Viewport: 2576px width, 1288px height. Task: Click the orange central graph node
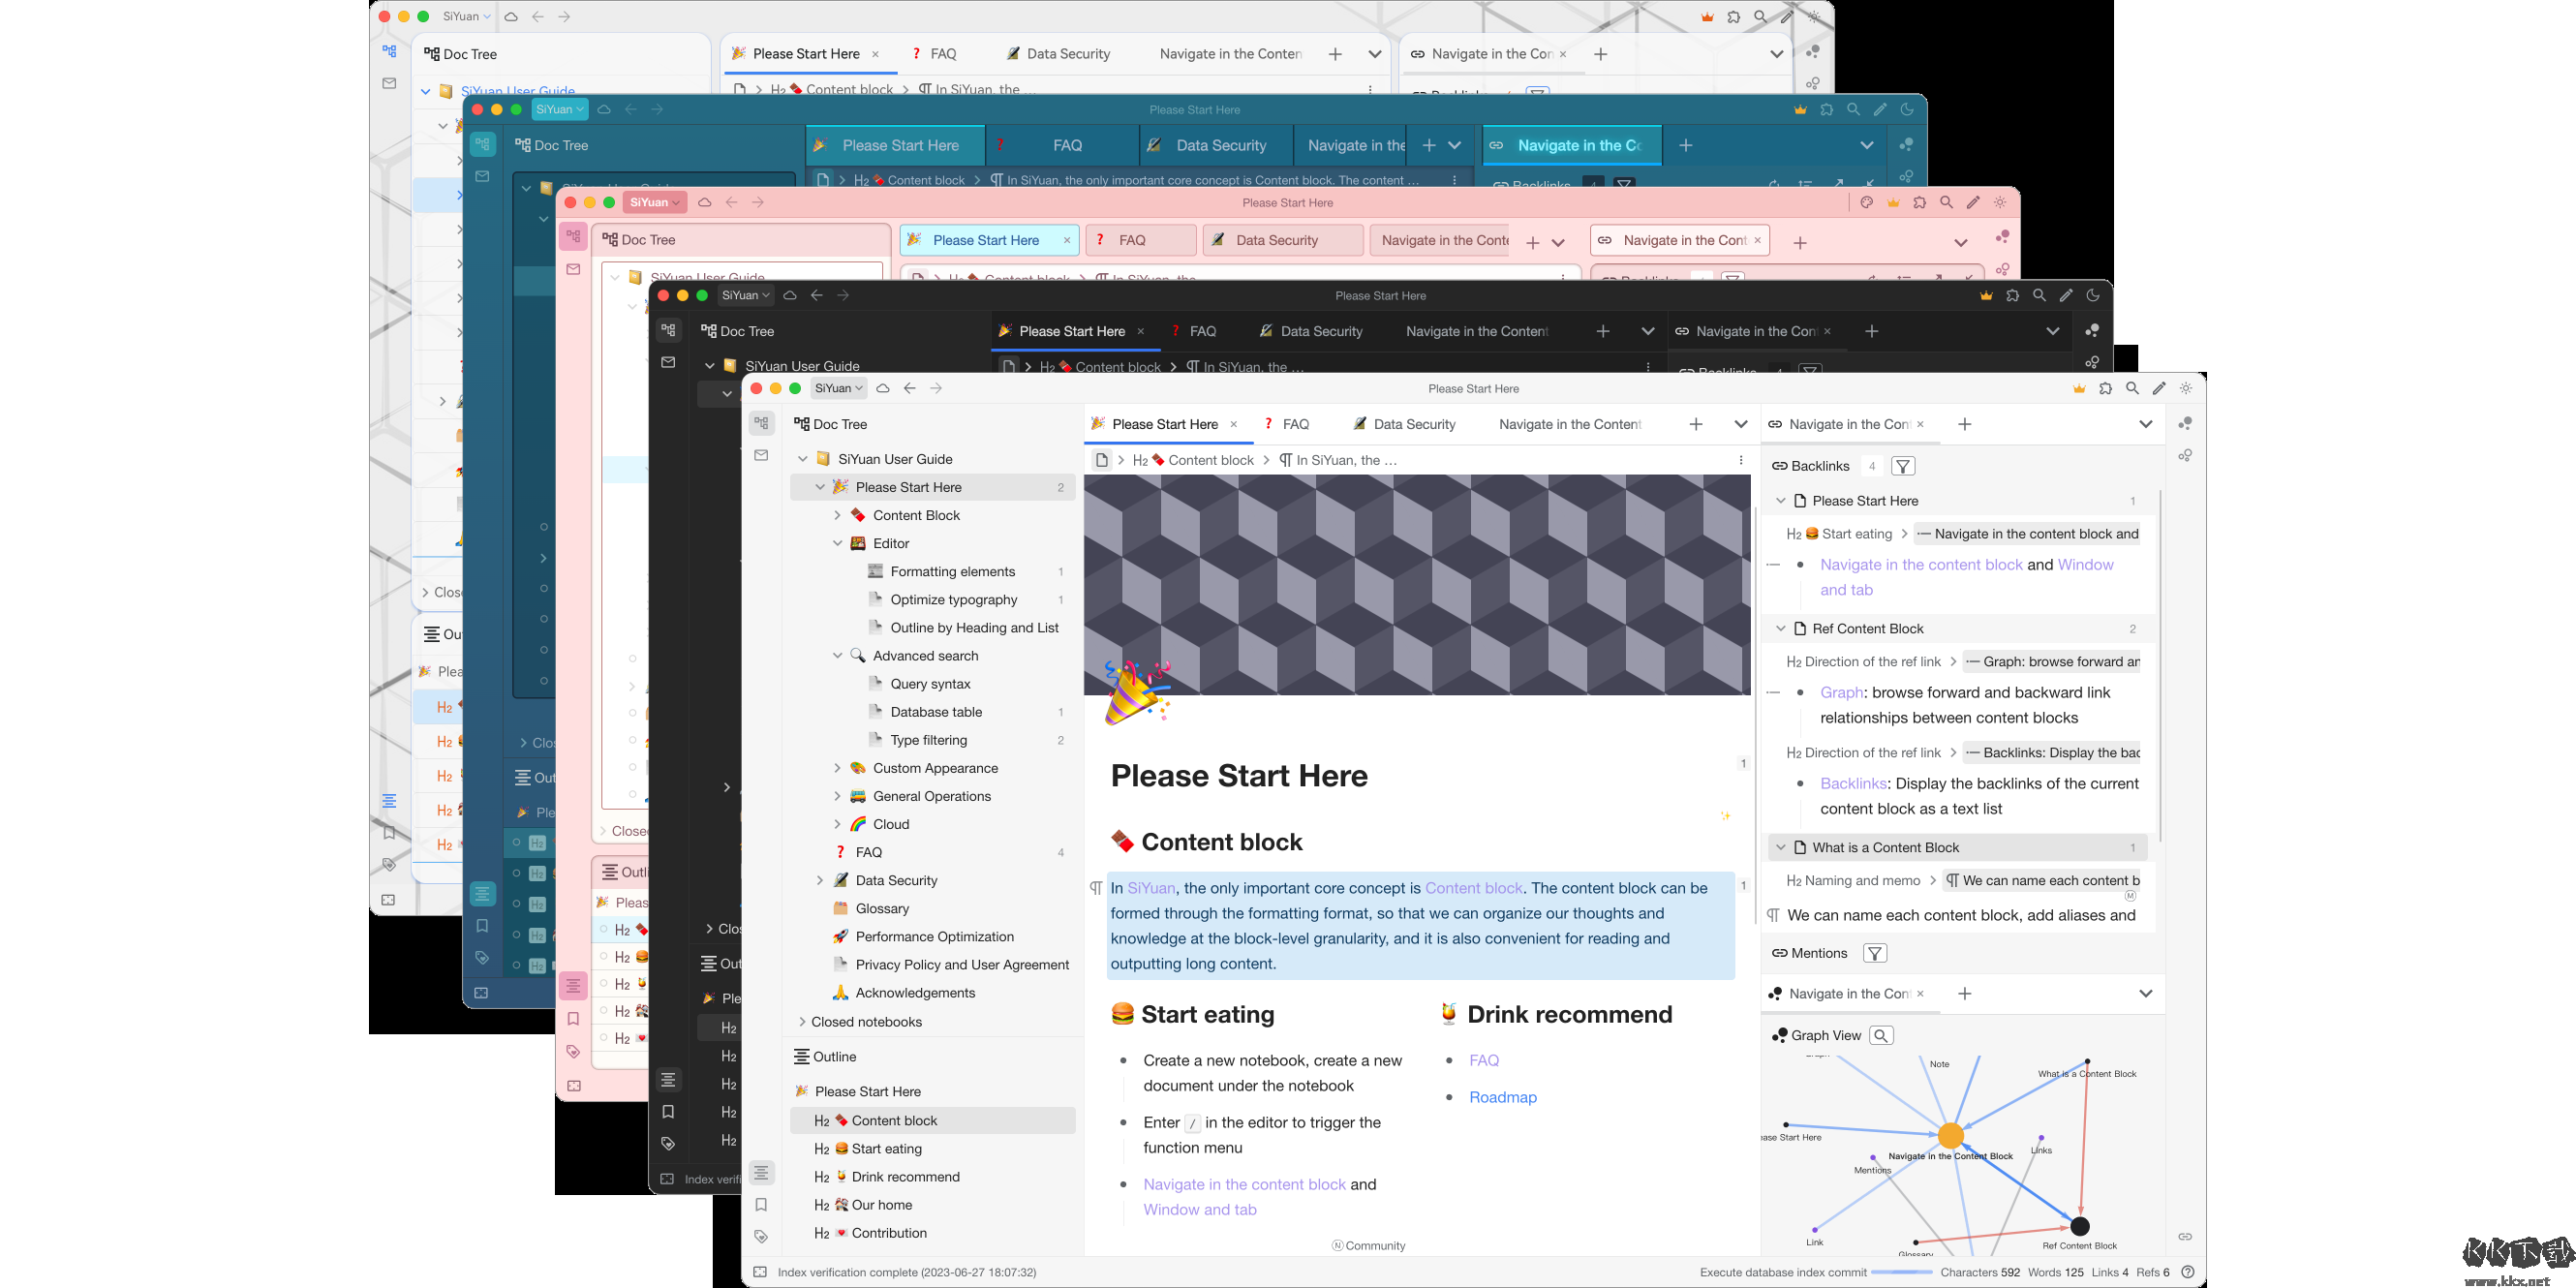pyautogui.click(x=1950, y=1136)
